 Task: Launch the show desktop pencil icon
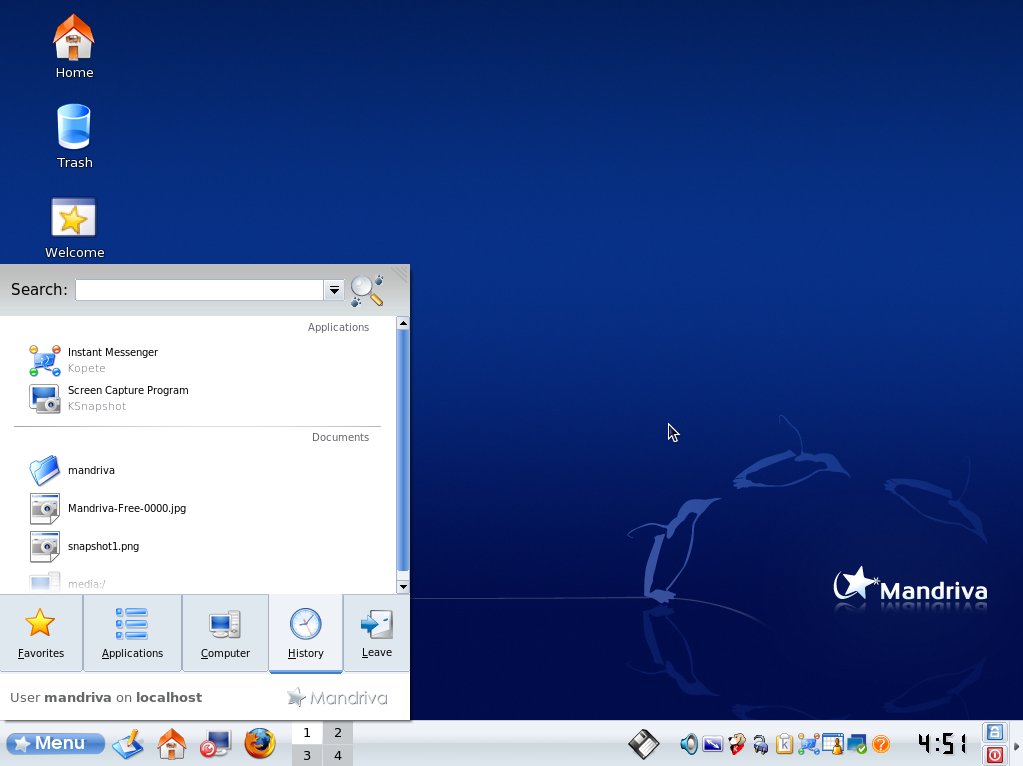pos(128,744)
